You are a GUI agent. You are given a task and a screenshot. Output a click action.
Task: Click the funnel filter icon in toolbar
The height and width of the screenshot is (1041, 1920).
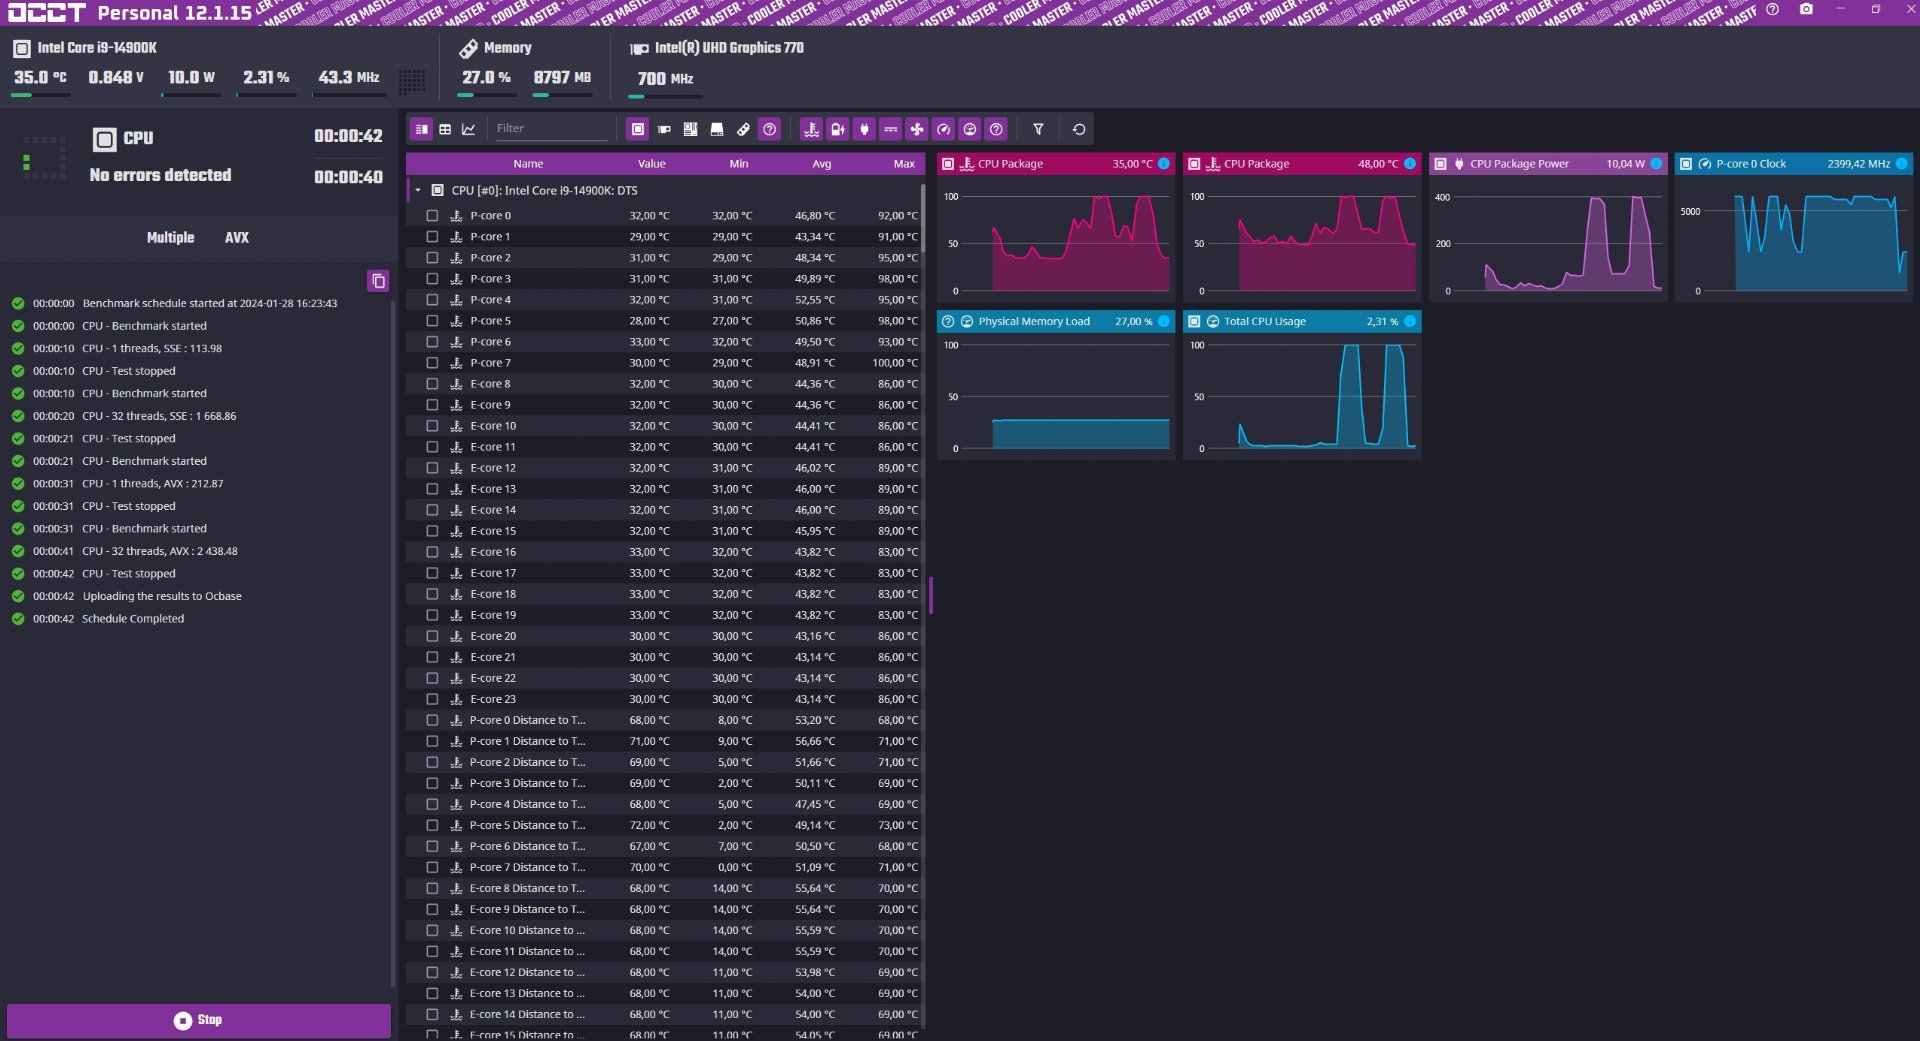pos(1038,129)
